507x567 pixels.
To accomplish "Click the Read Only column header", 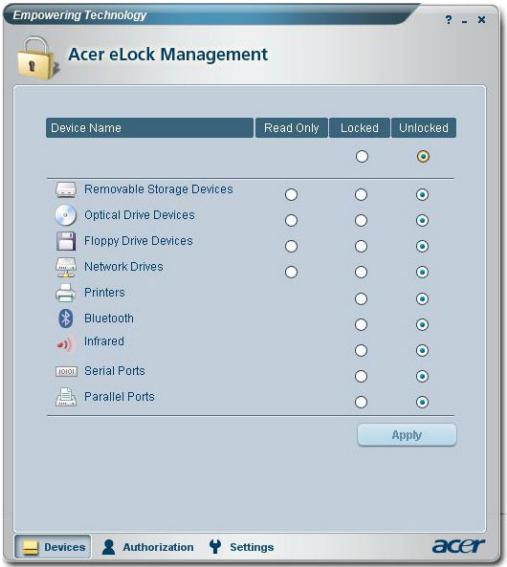I will [291, 128].
